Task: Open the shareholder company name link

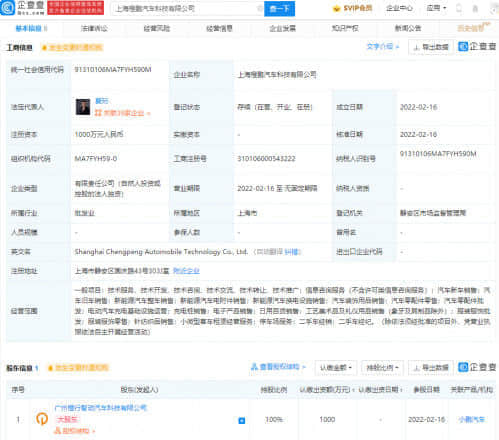Action: point(100,408)
